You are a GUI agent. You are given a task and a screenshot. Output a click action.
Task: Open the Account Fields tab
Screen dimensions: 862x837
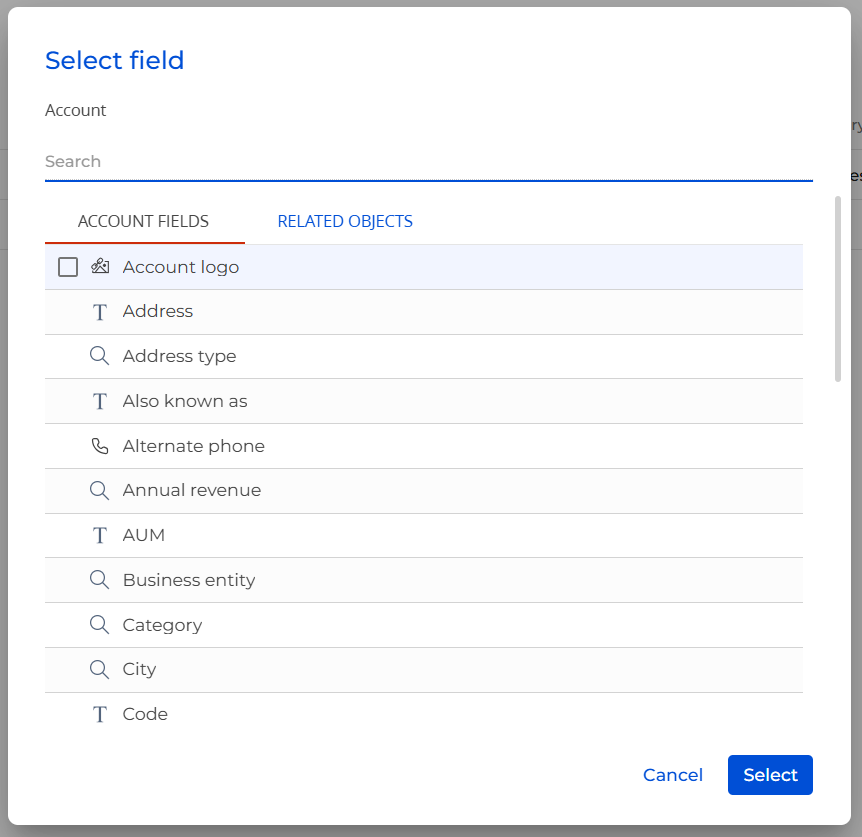[x=143, y=221]
